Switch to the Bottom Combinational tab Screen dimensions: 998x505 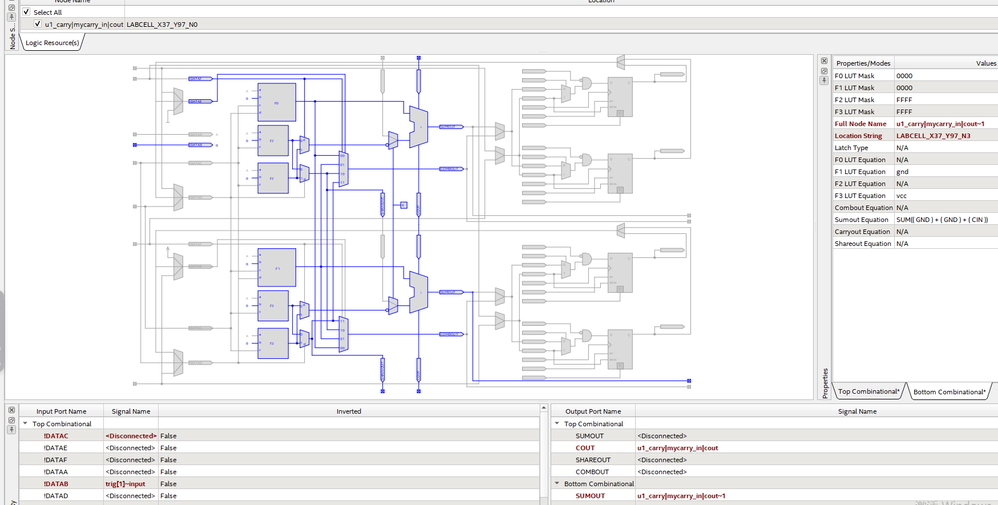point(948,392)
